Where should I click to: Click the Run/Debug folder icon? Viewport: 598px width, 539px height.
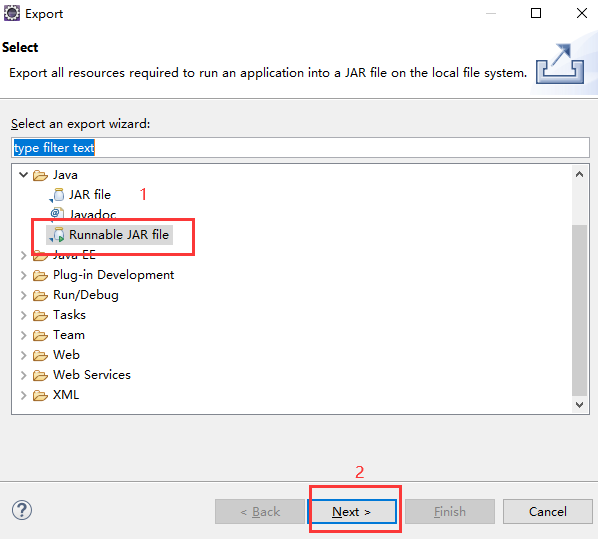coord(40,296)
